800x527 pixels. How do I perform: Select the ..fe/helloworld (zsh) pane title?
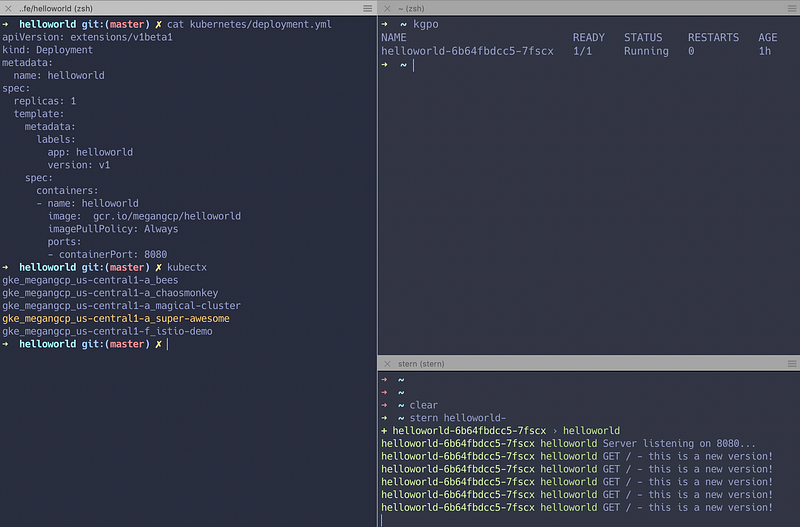coord(56,8)
